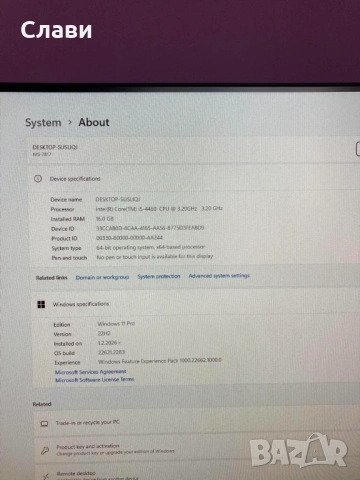Open Microsoft Services Agreement link

click(91, 372)
